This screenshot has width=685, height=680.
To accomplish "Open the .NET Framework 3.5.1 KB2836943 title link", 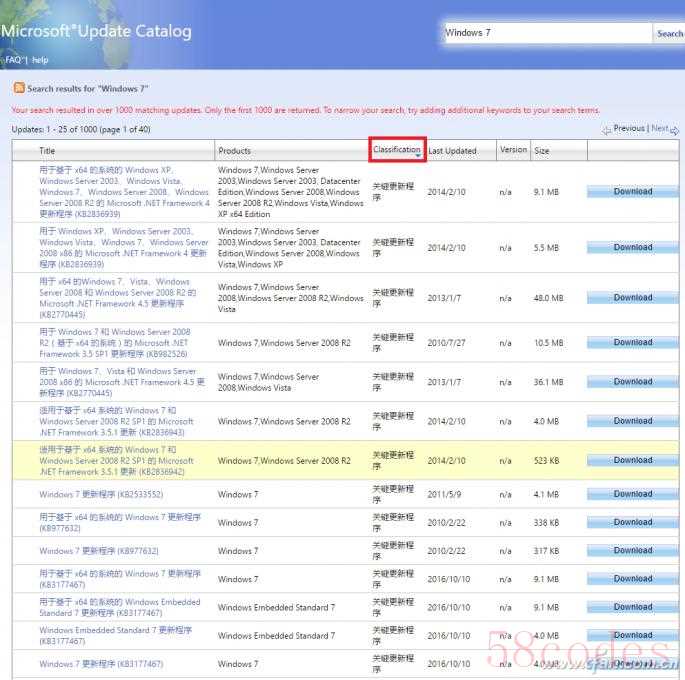I will point(116,421).
